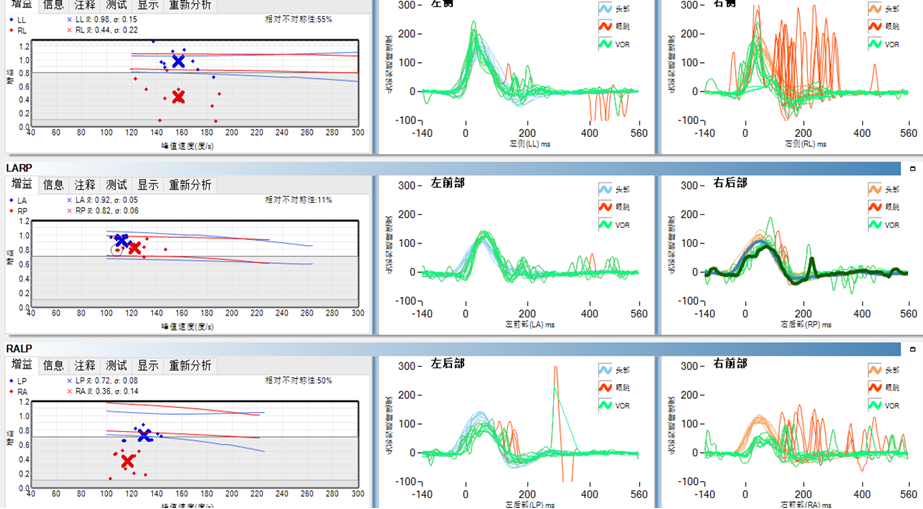Click the circled red data point in LARP gain plot
Image resolution: width=923 pixels, height=509 pixels.
[x=117, y=251]
